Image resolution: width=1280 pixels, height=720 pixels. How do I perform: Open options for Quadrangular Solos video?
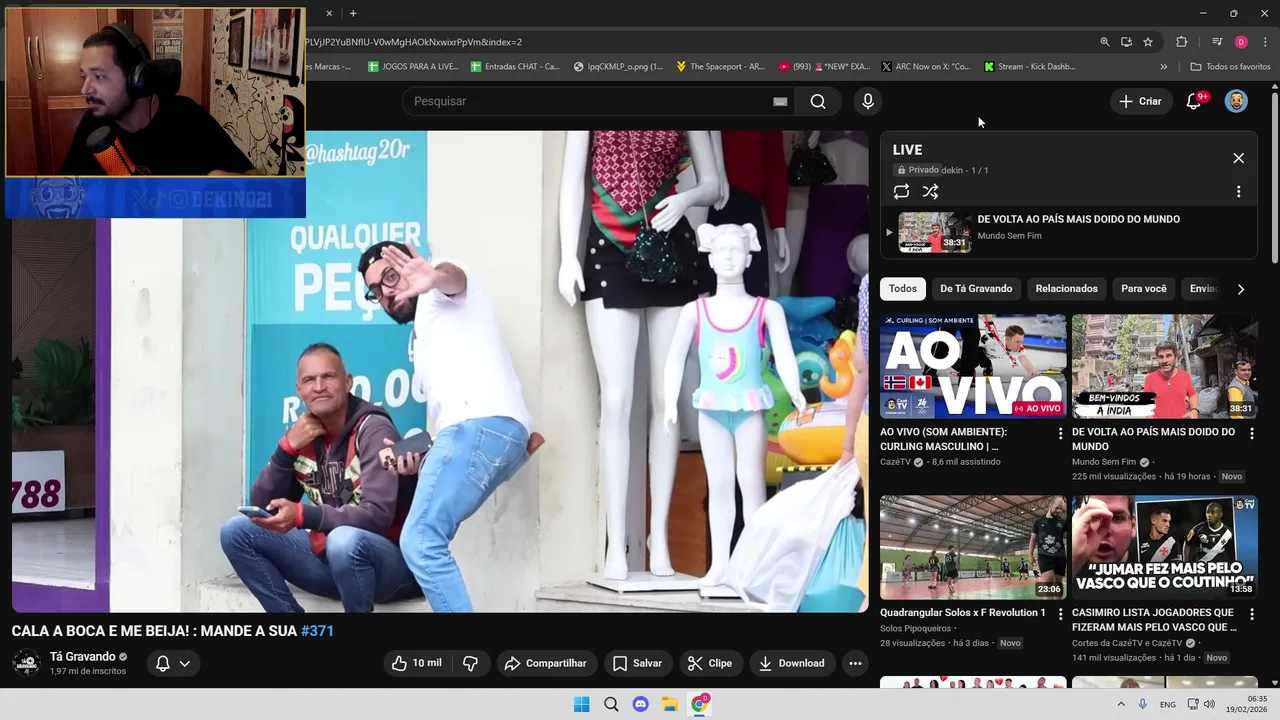(x=1061, y=614)
